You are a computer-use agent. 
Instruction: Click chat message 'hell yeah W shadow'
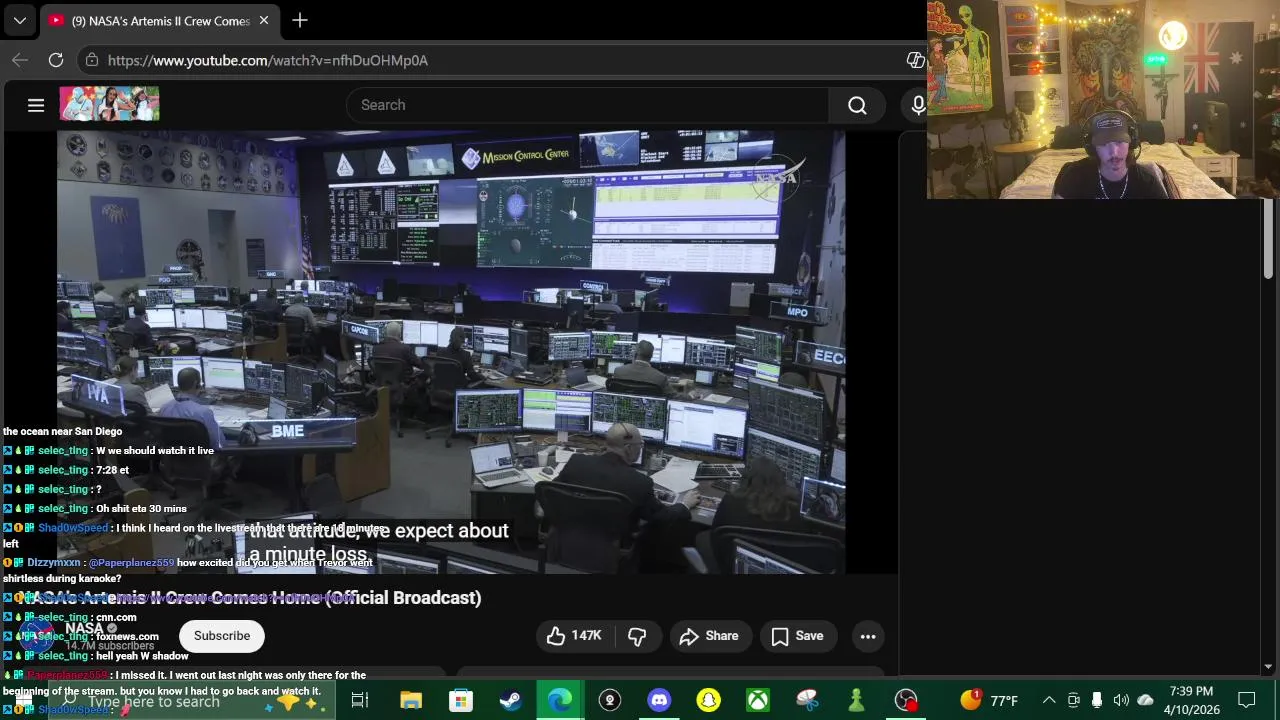[142, 656]
